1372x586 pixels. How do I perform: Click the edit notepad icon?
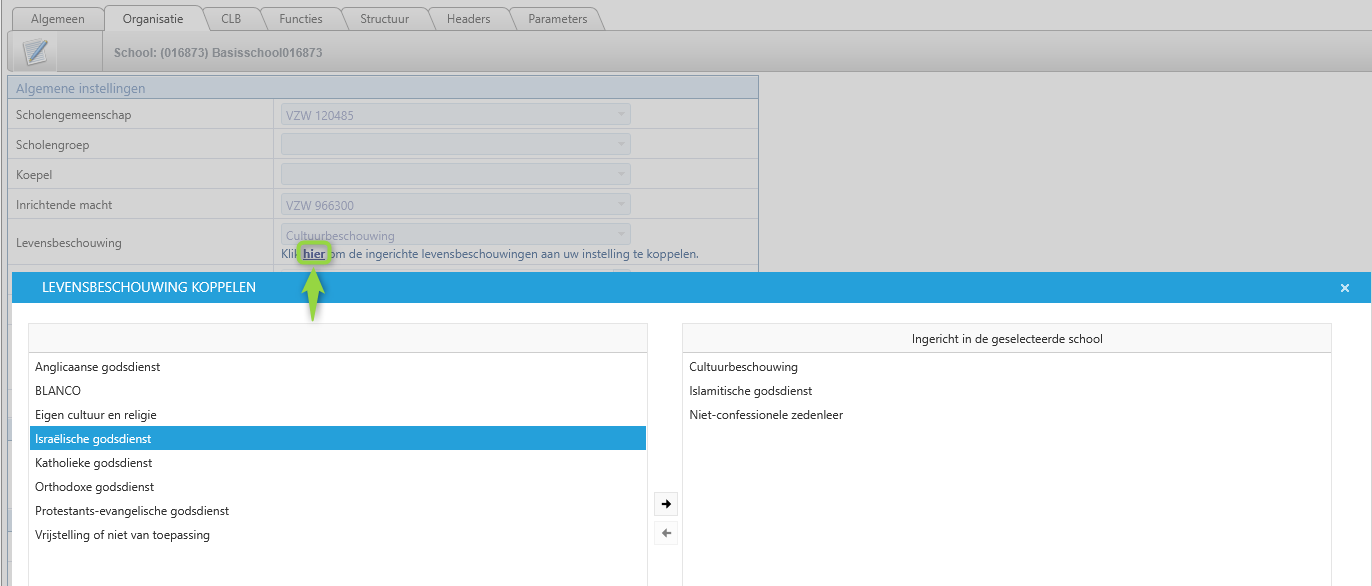coord(35,52)
